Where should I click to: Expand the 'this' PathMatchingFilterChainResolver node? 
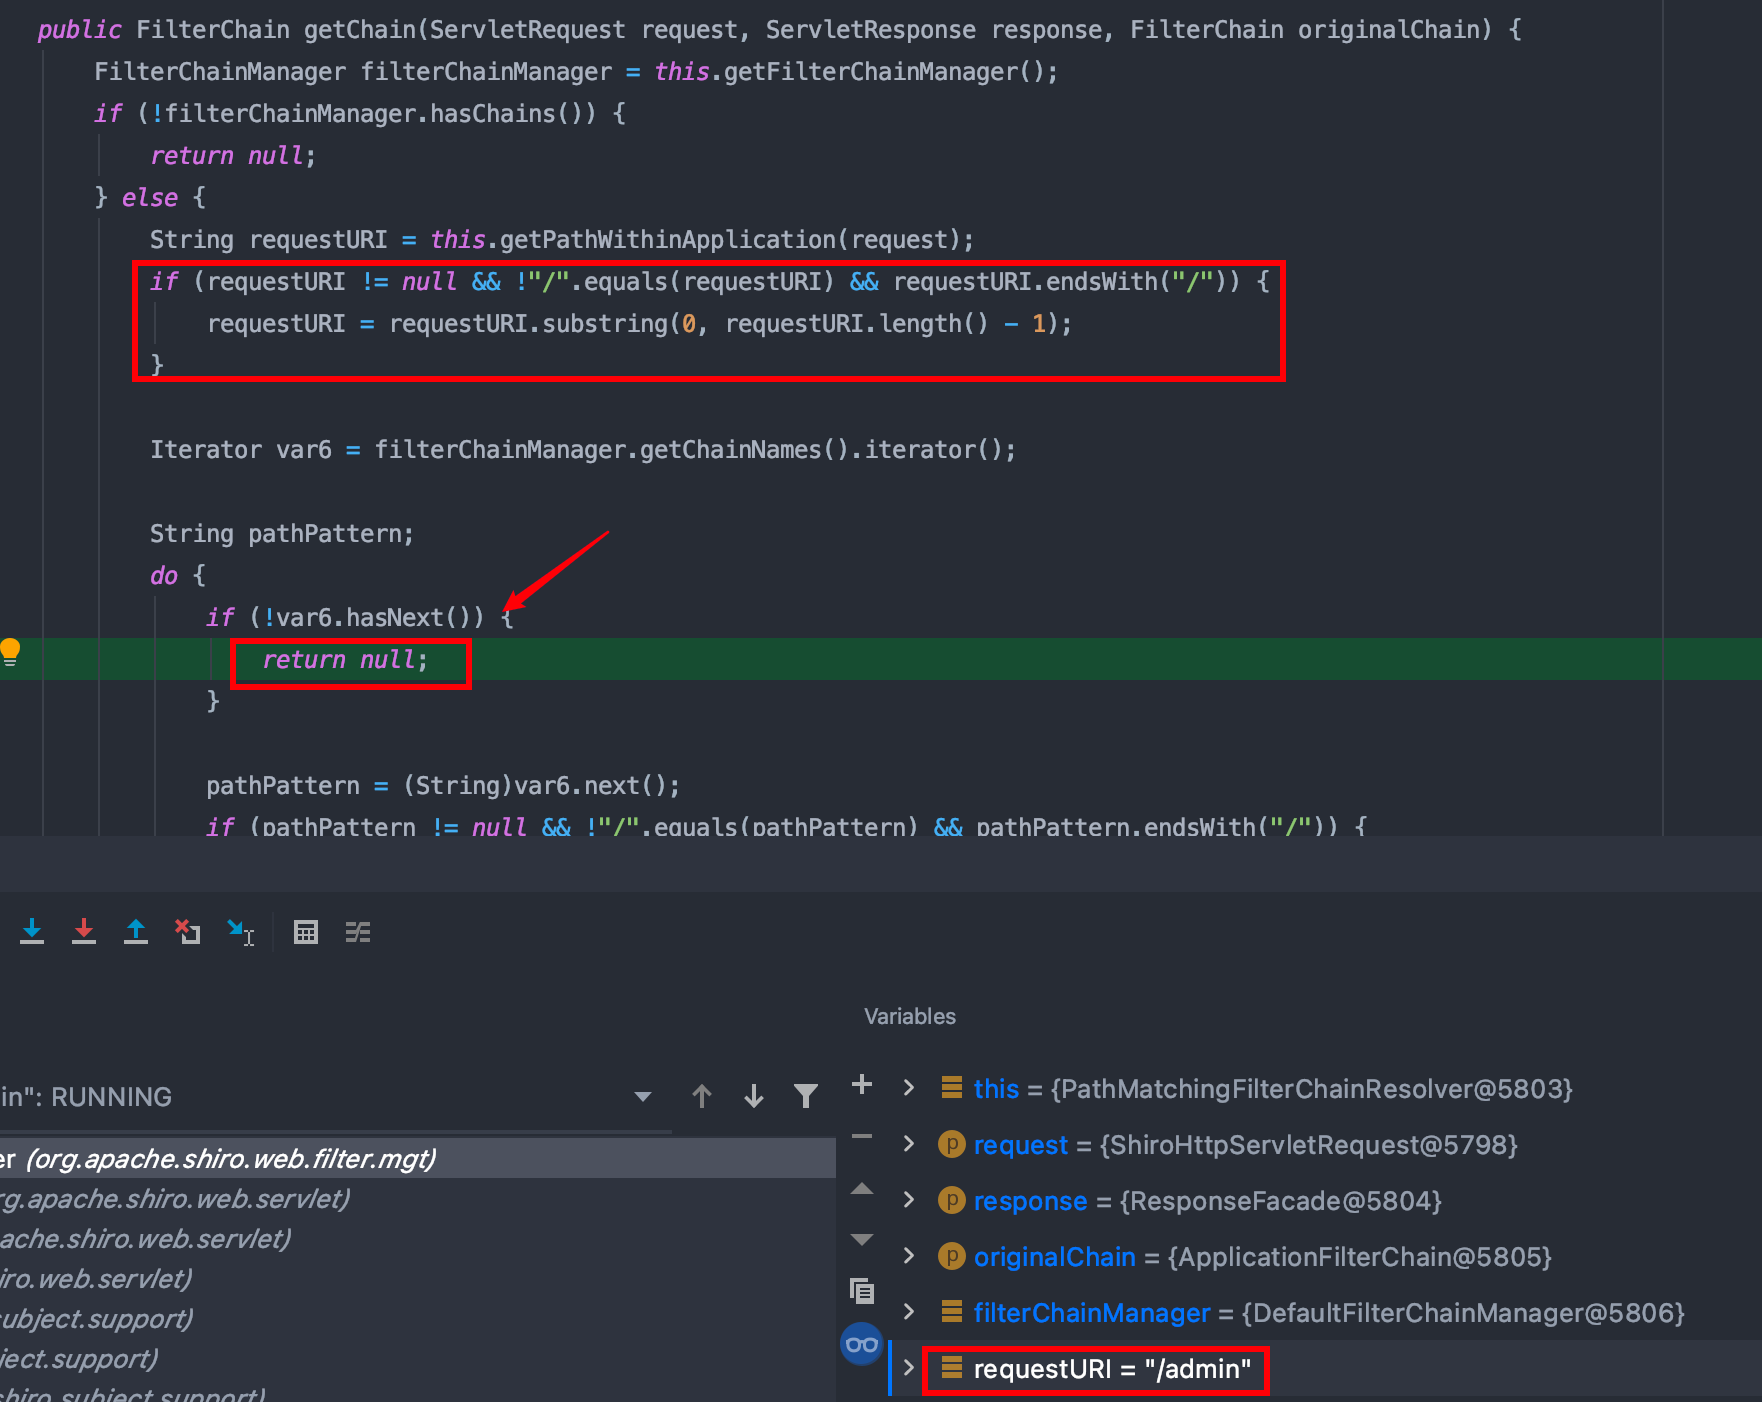coord(909,1088)
